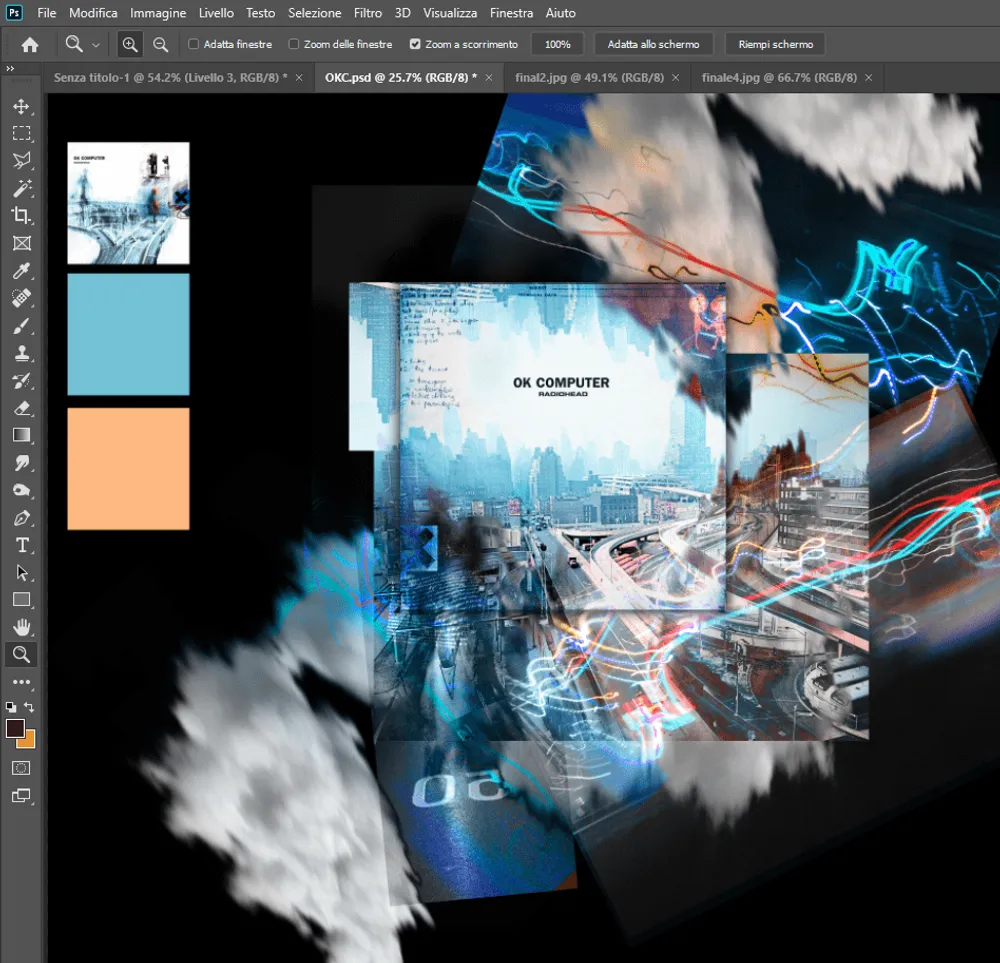
Task: Enable the Adatta finestre checkbox
Action: 194,45
